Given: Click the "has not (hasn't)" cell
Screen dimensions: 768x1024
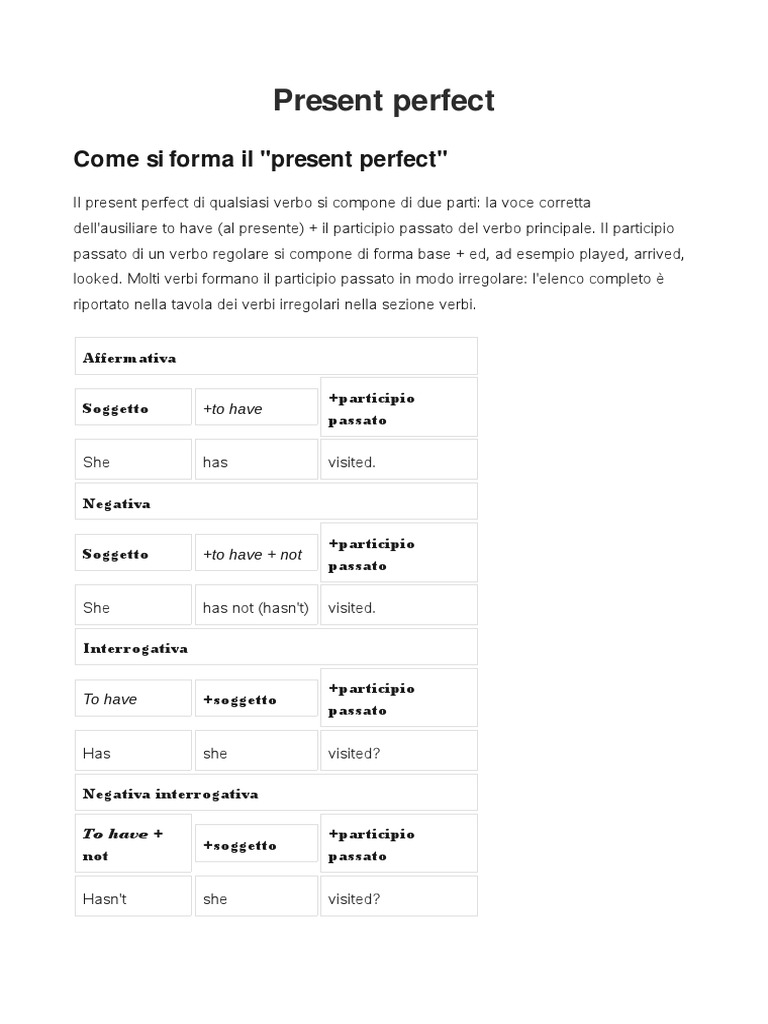Looking at the screenshot, I should 256,607.
